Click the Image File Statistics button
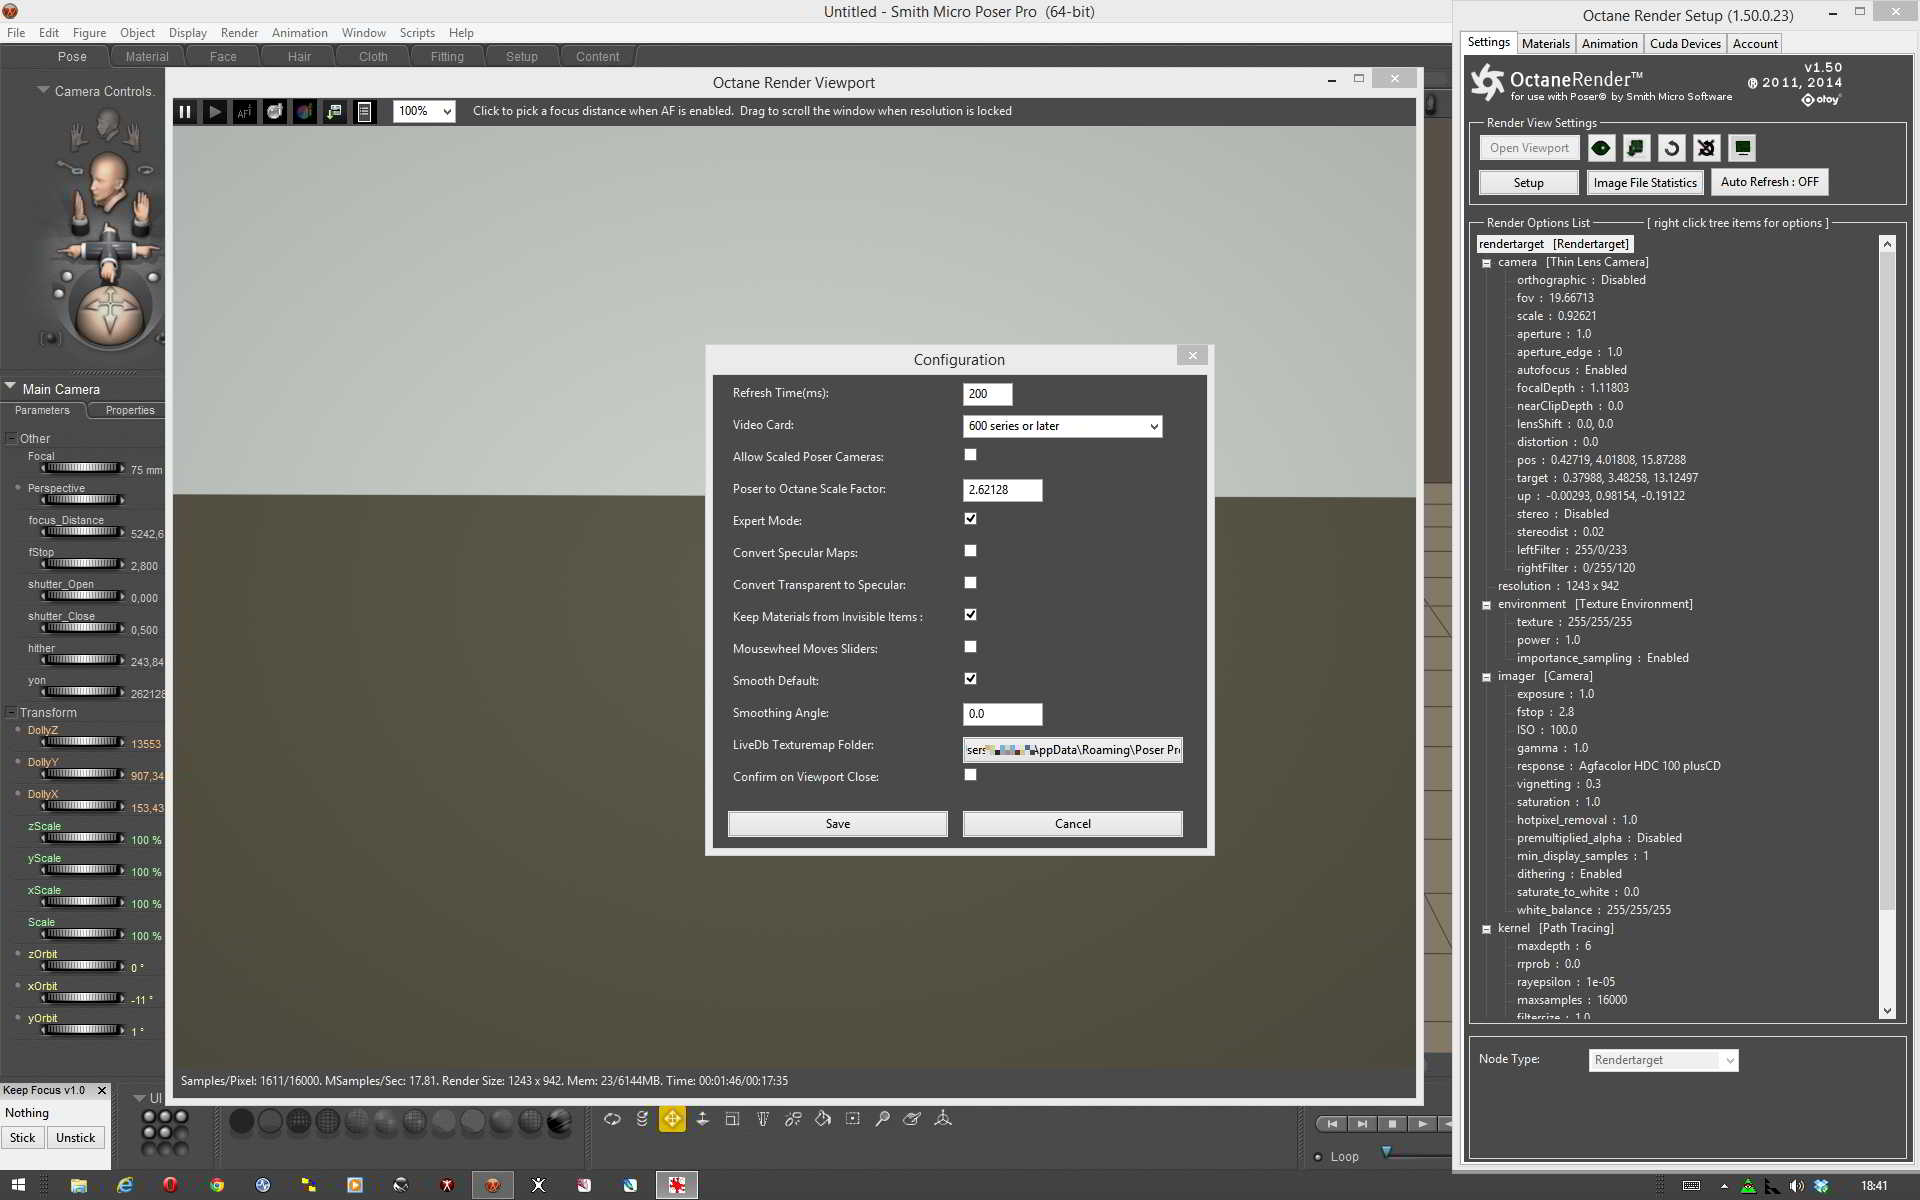 (1644, 183)
